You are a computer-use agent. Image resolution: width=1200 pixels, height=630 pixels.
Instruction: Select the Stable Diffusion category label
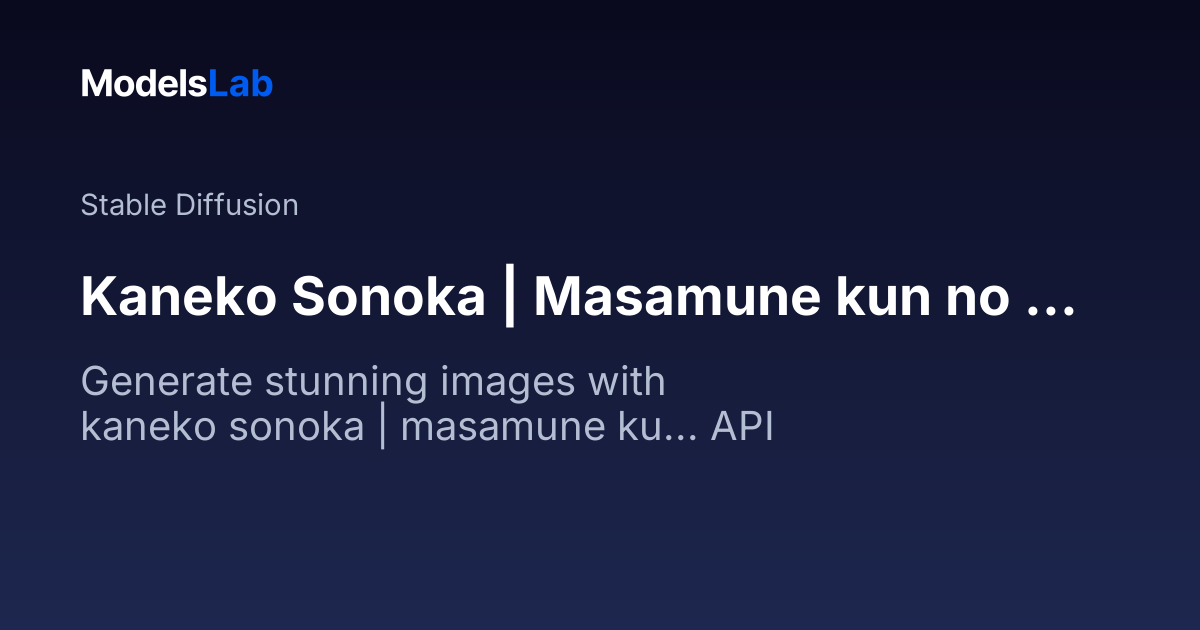tap(189, 205)
